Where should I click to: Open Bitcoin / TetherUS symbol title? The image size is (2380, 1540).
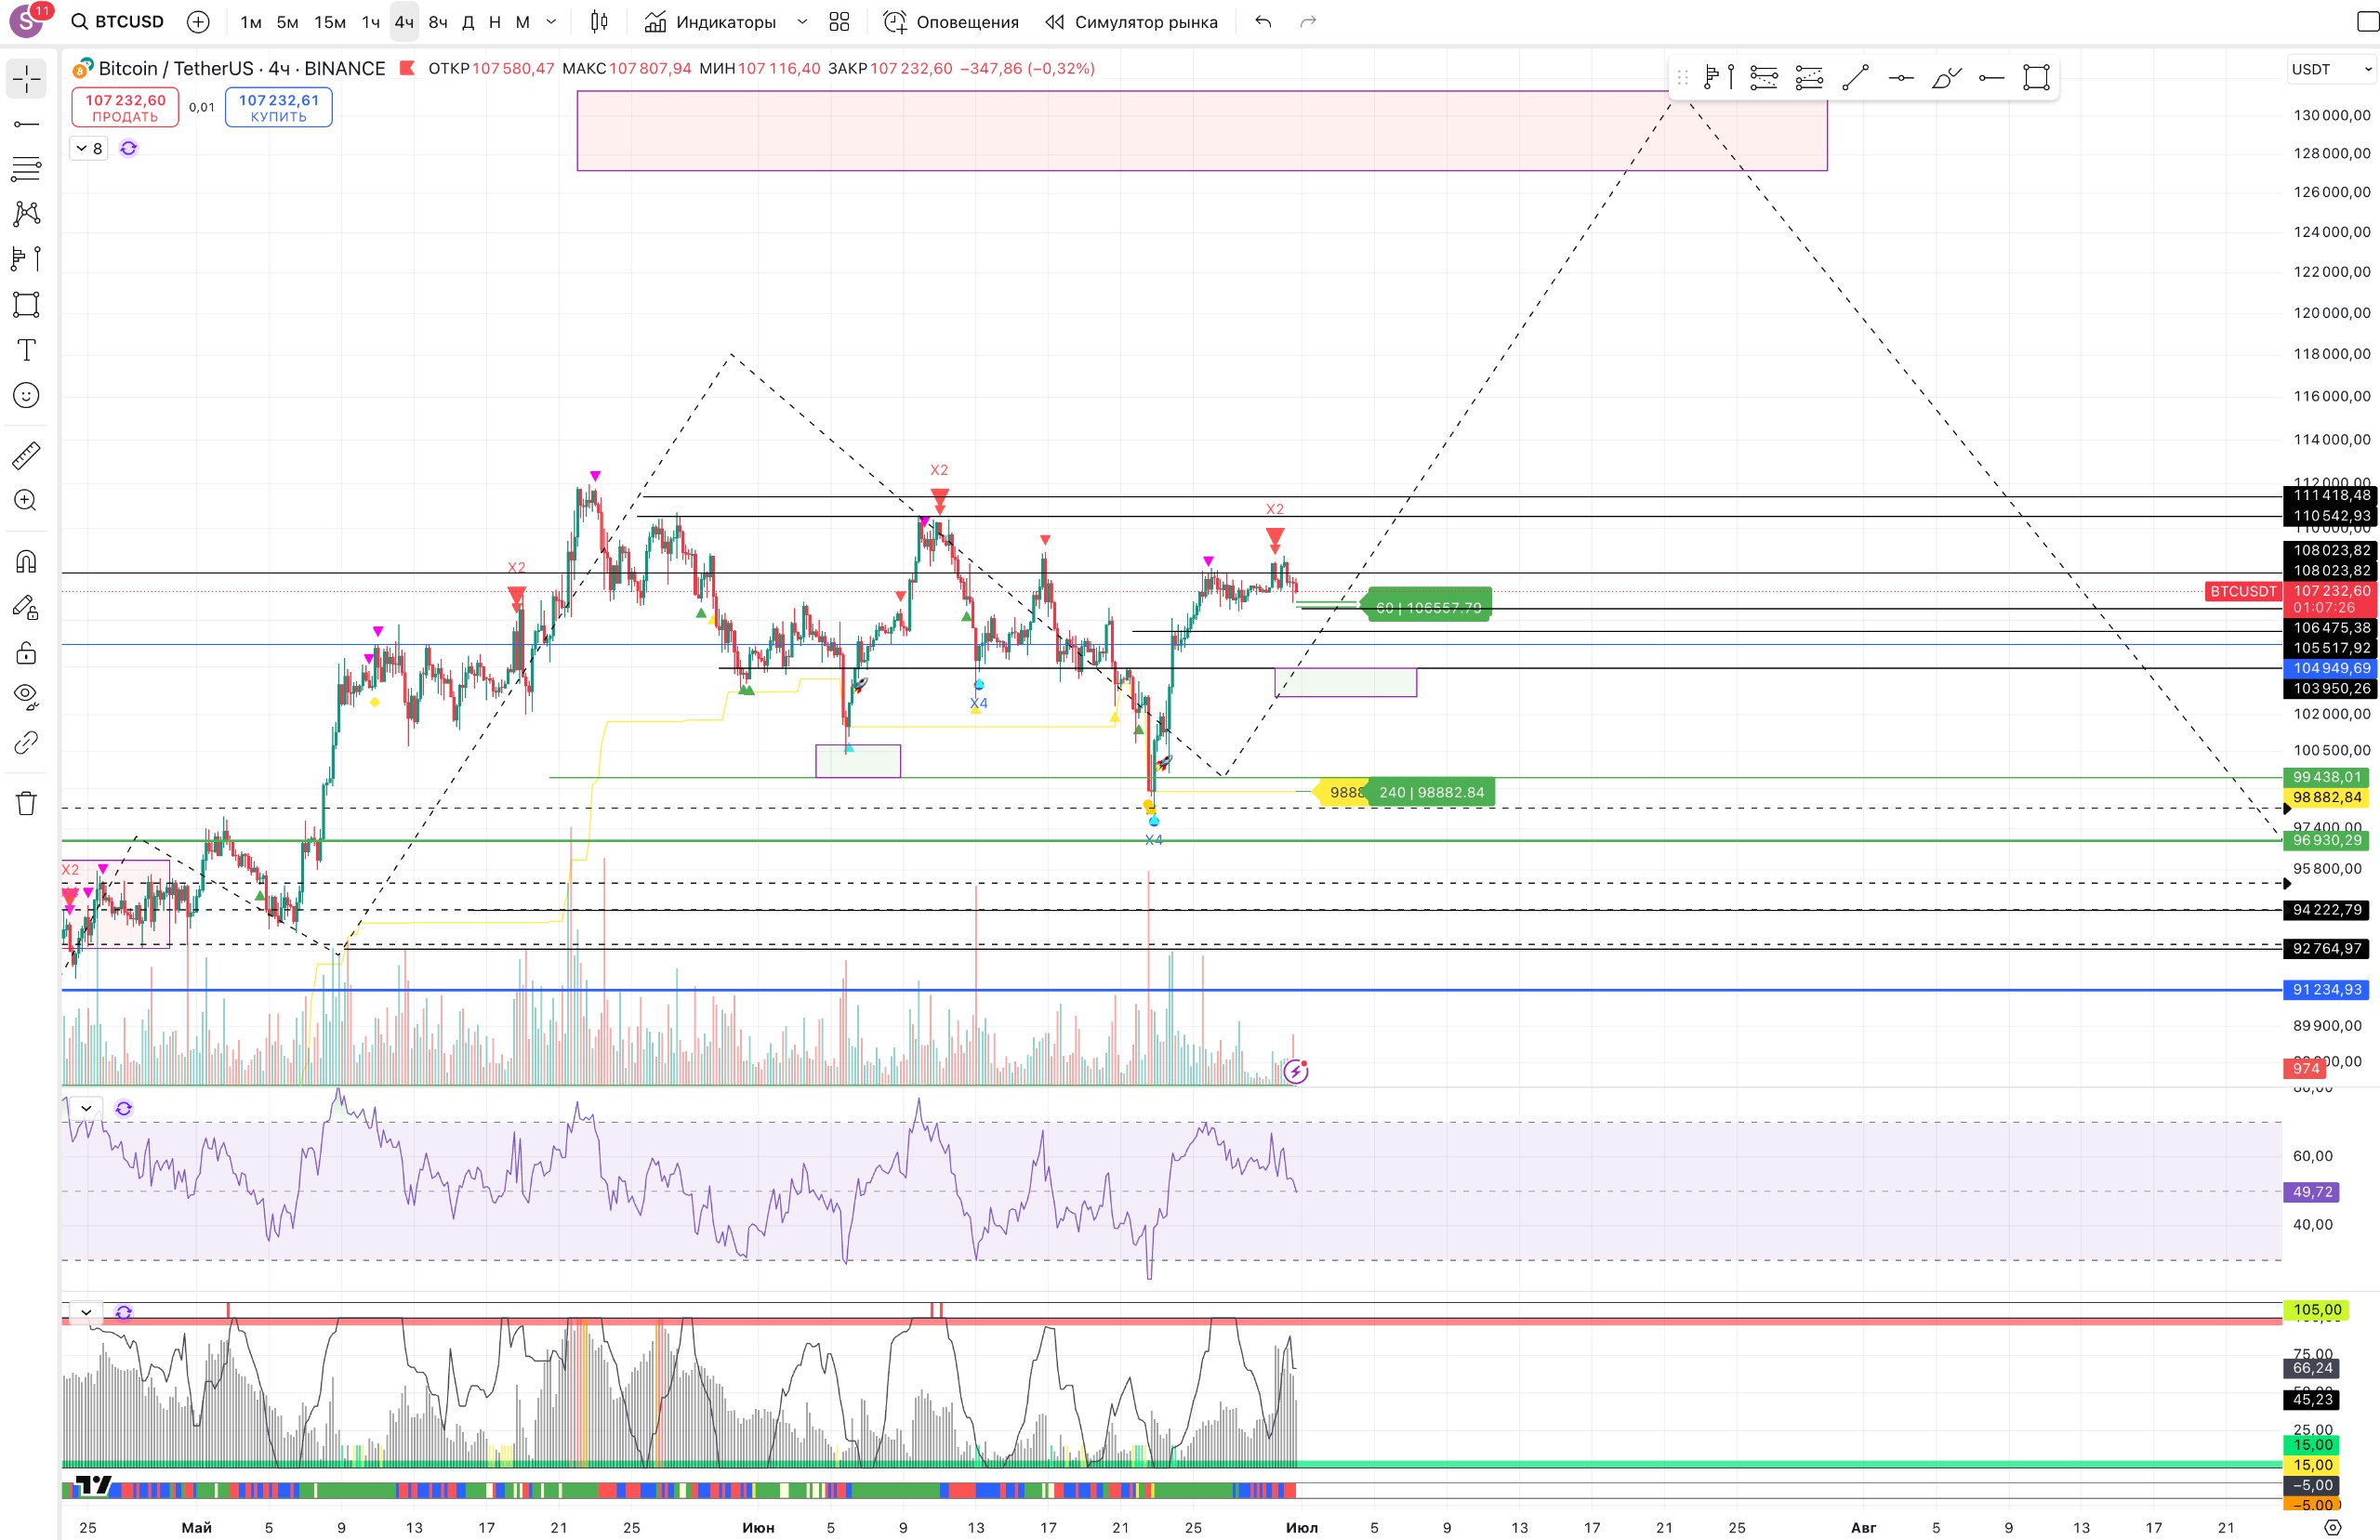coord(241,68)
